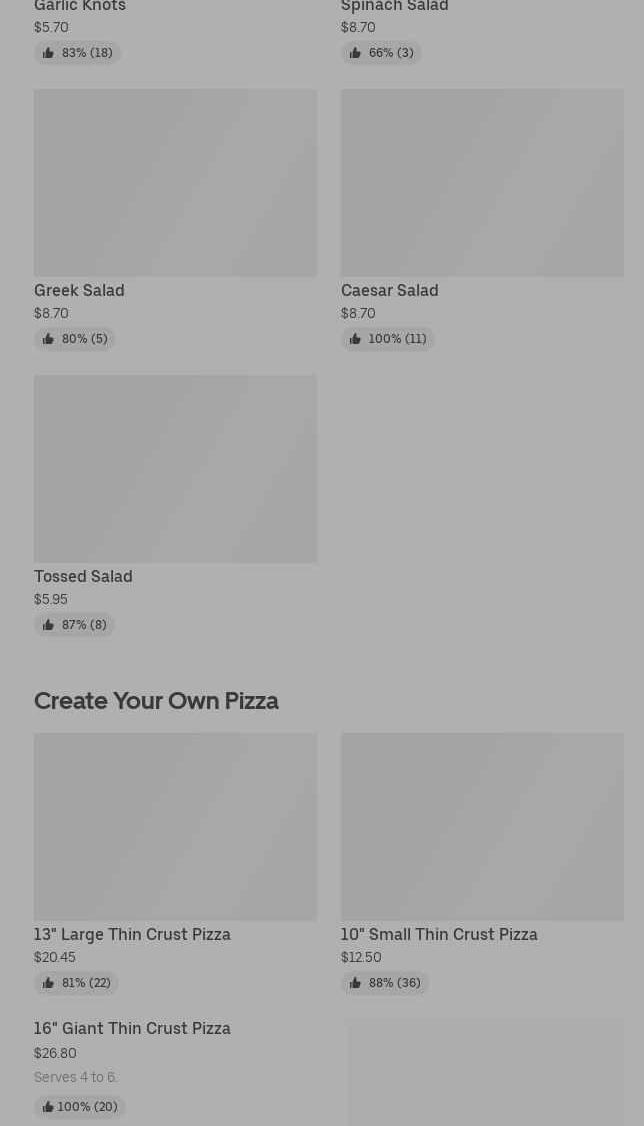644x1126 pixels.
Task: Click thumbs-up icon on Tossed Salad rating
Action: (48, 625)
